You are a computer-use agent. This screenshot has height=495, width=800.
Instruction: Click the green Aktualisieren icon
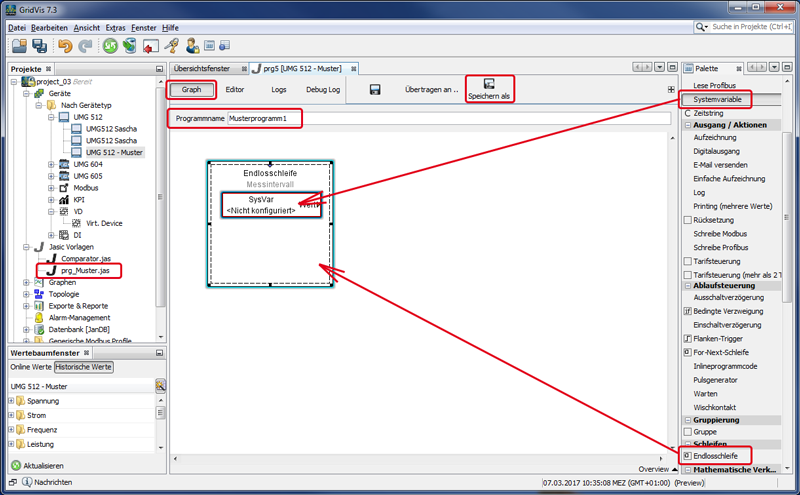16,465
